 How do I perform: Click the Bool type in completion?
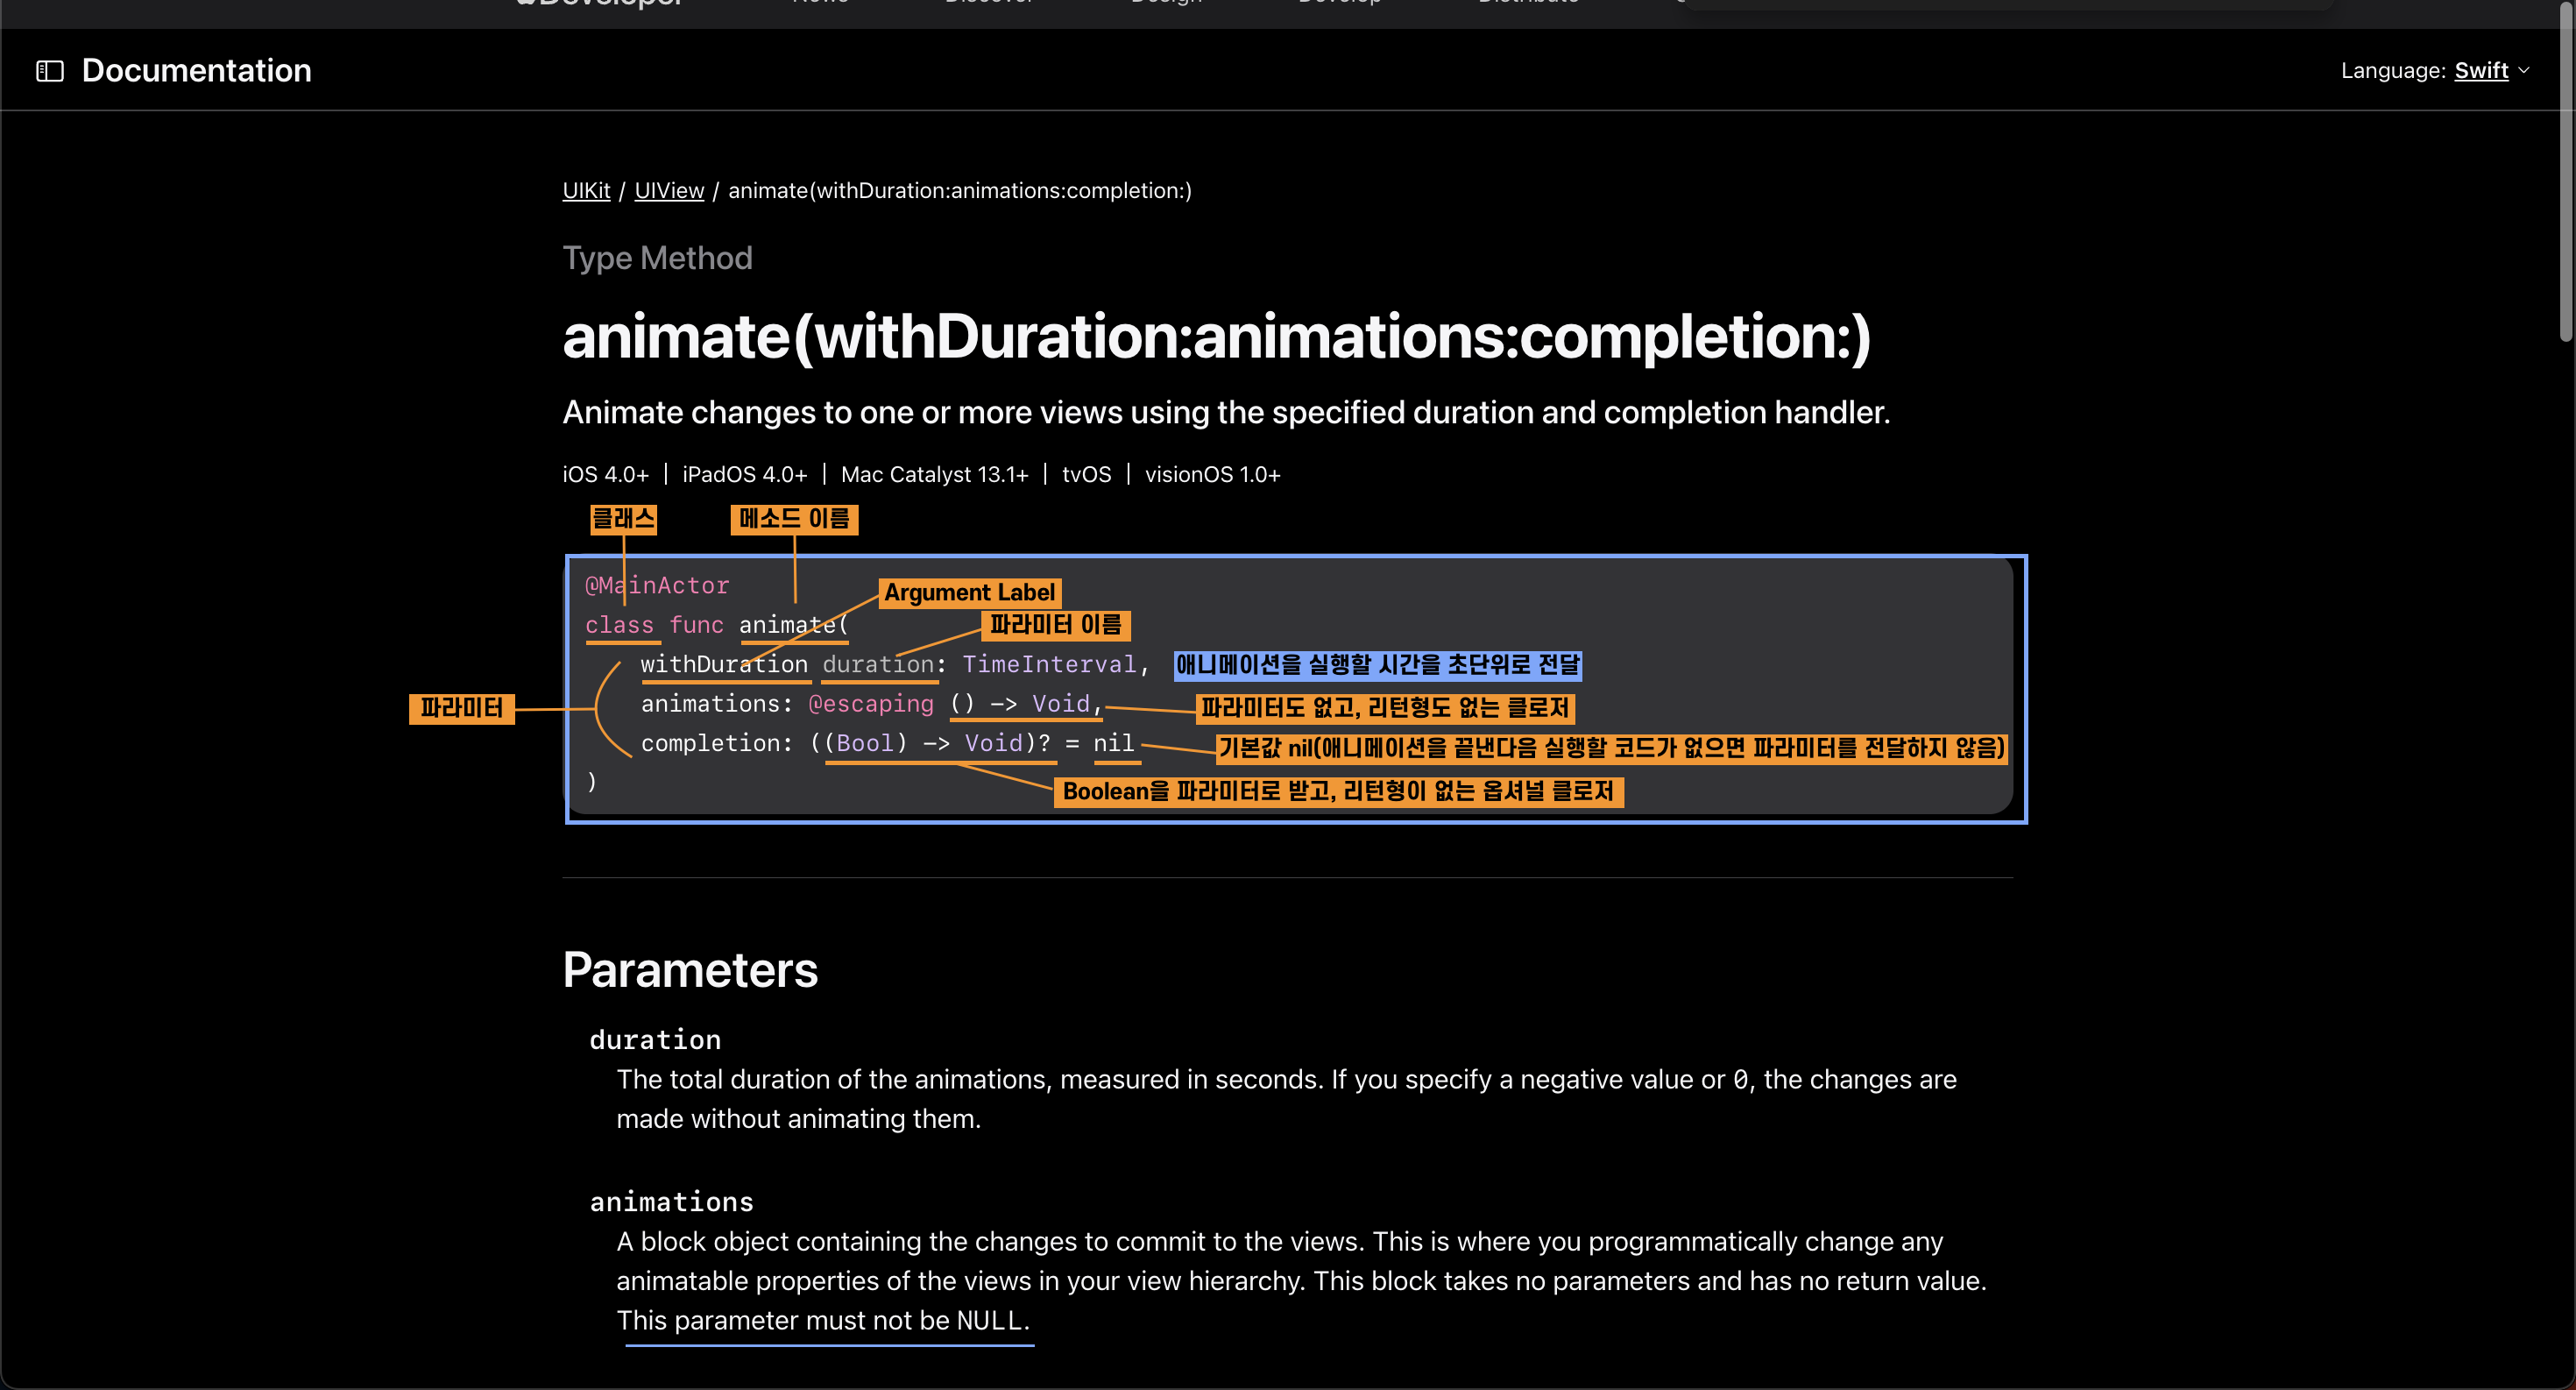864,743
